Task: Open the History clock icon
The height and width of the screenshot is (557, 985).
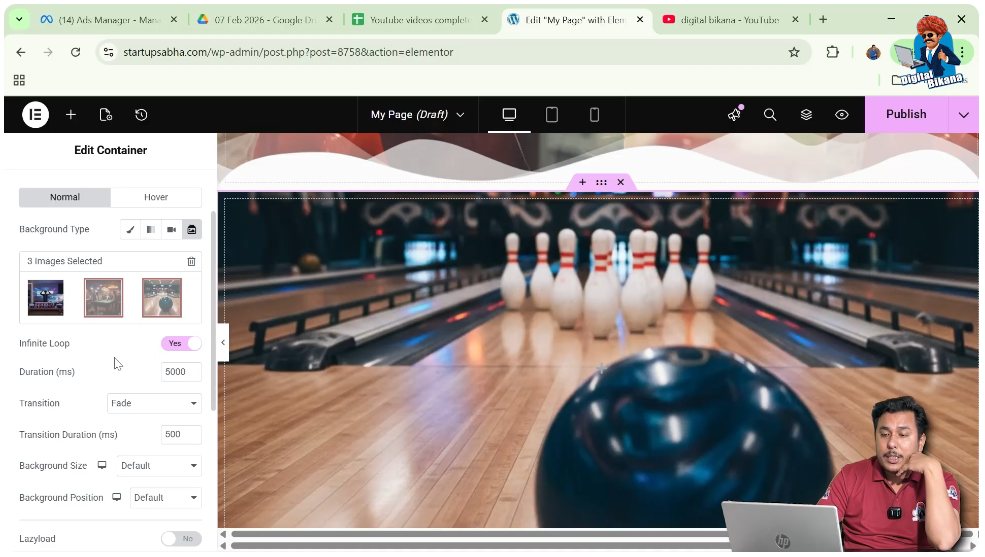Action: point(141,115)
